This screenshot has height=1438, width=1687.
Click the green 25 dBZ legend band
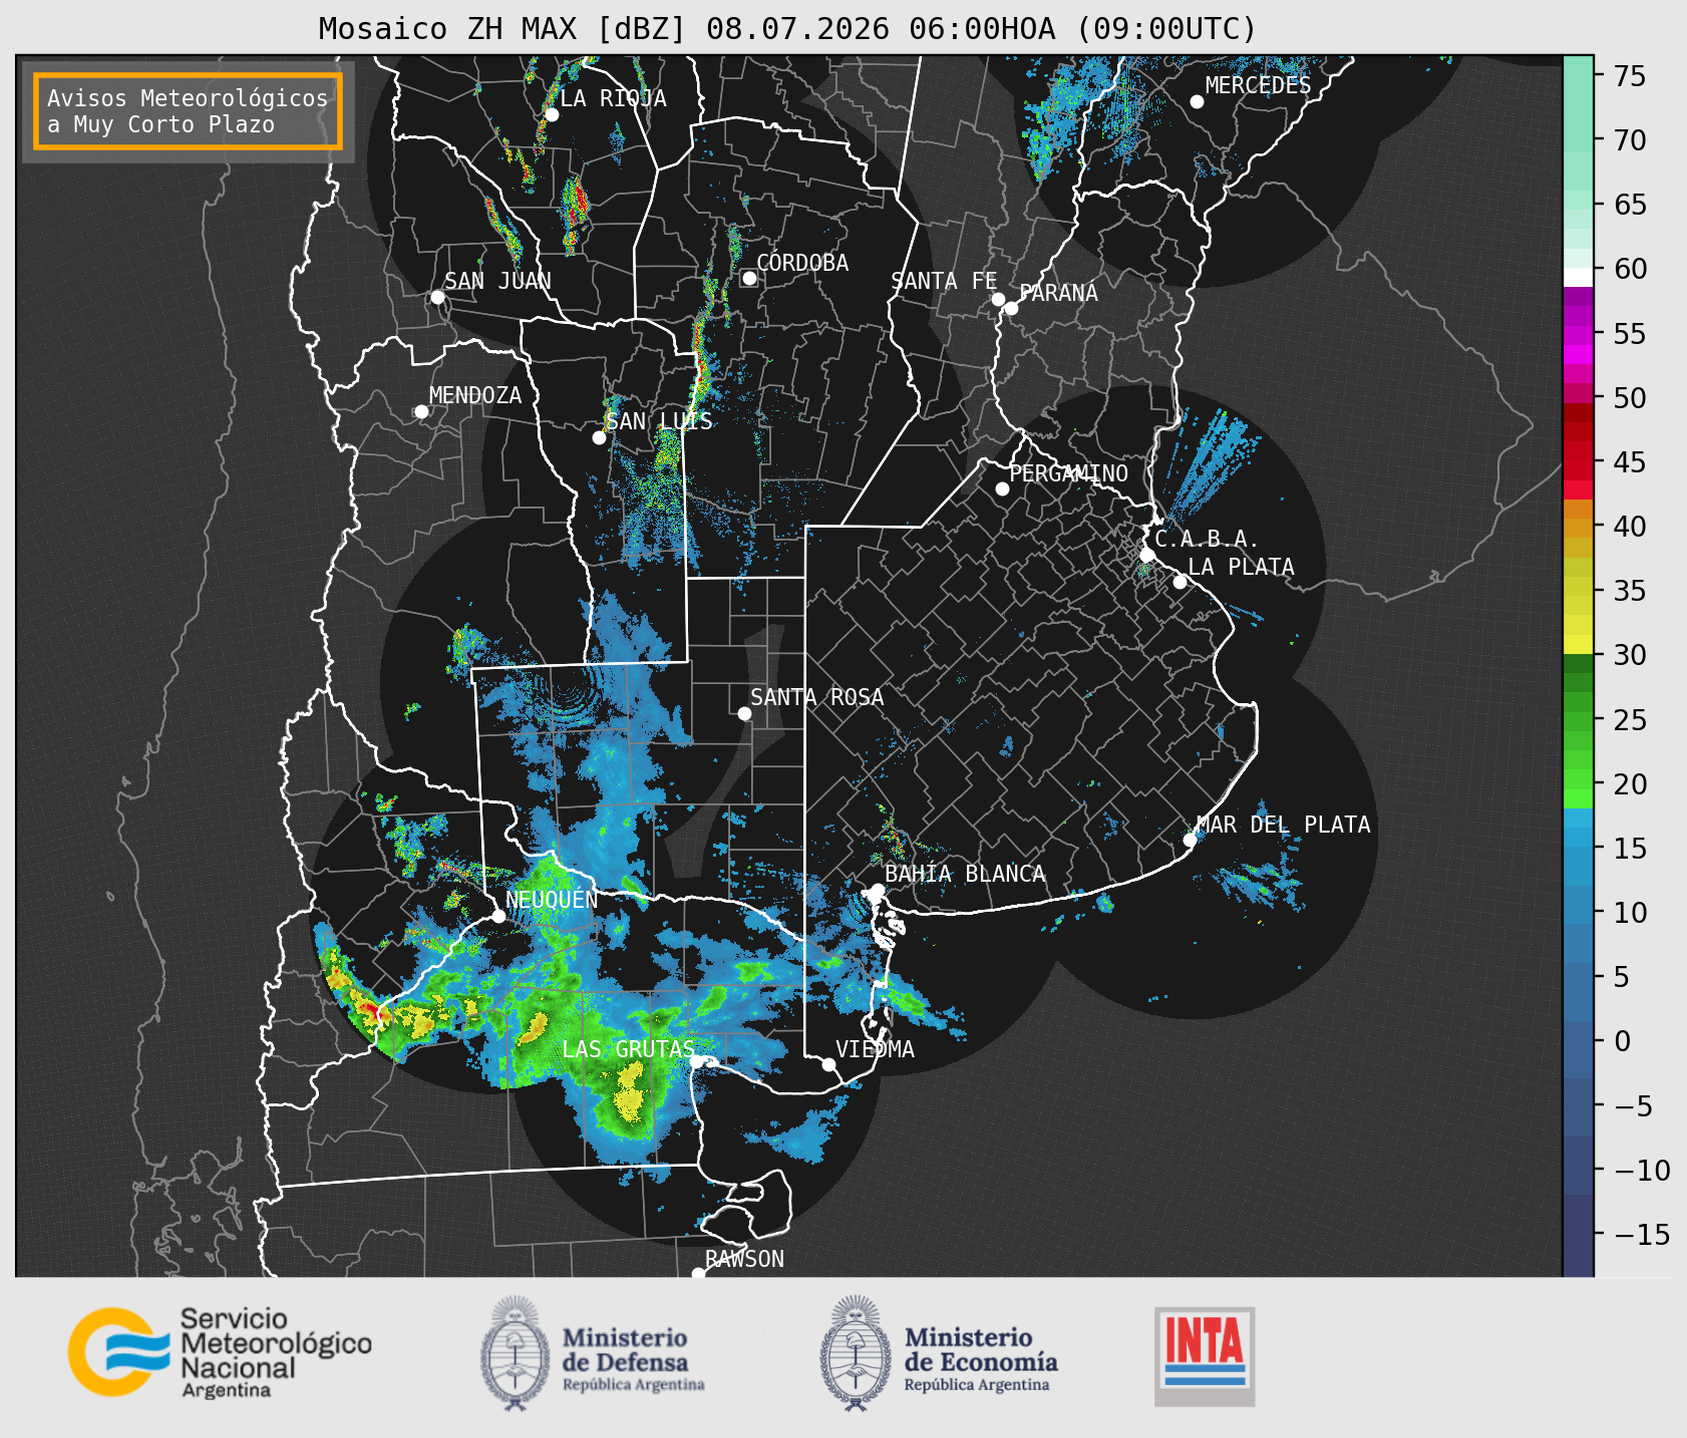1578,720
